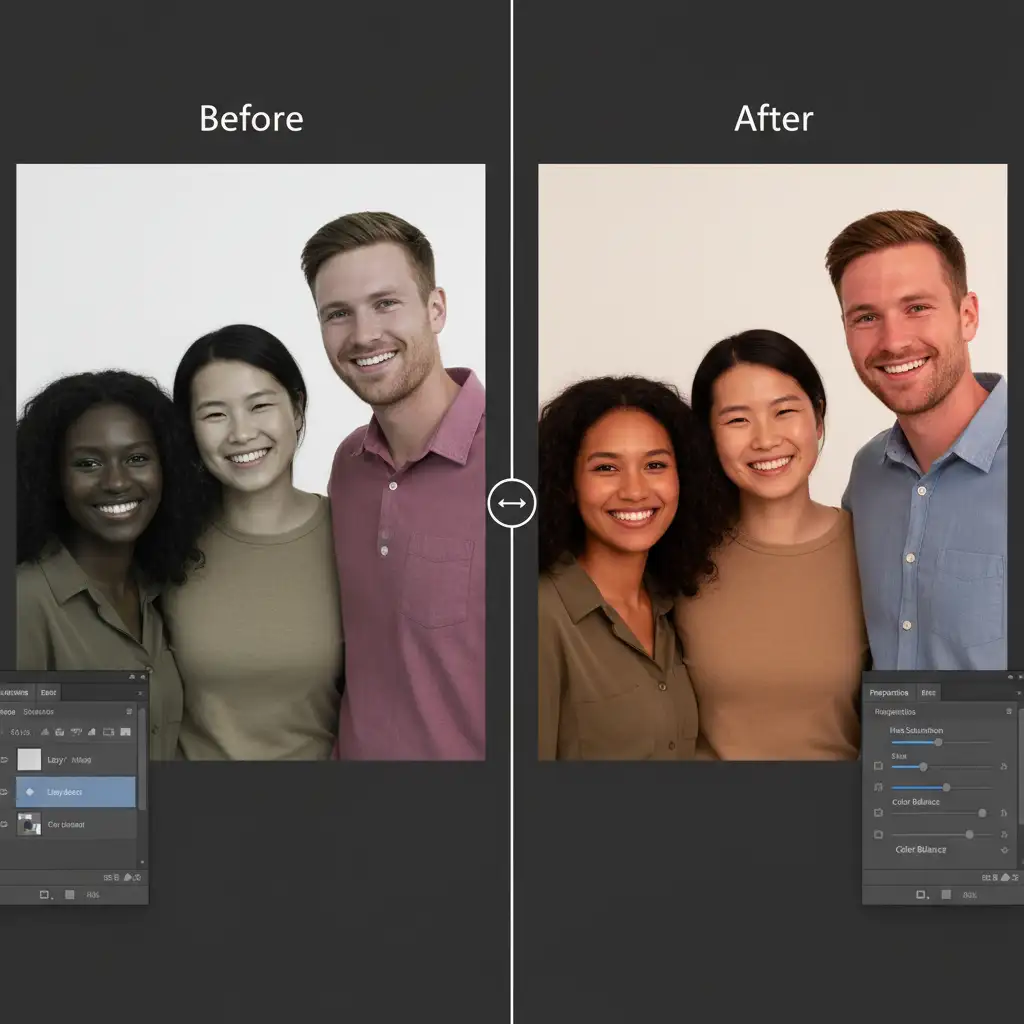1024x1024 pixels.
Task: Click the bottom Color Balance label
Action: point(920,850)
